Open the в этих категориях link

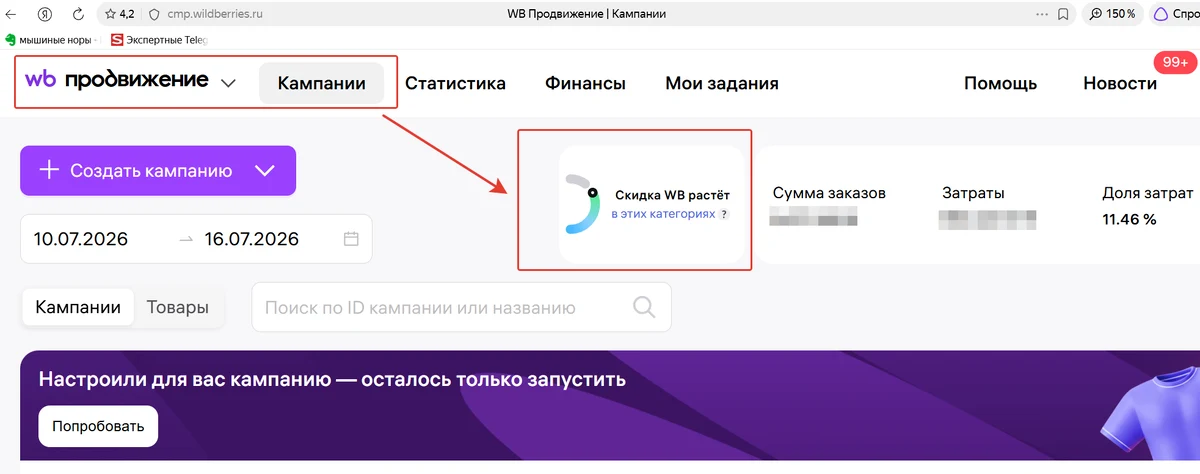[x=663, y=214]
